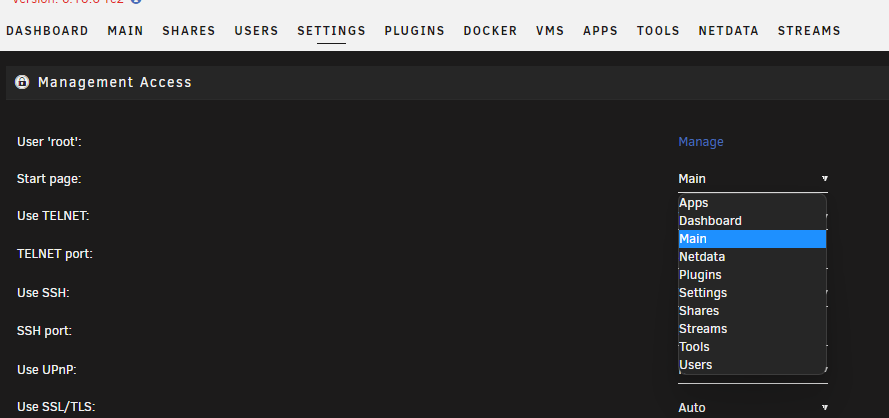
Task: Click the Management Access lock icon
Action: 22,82
